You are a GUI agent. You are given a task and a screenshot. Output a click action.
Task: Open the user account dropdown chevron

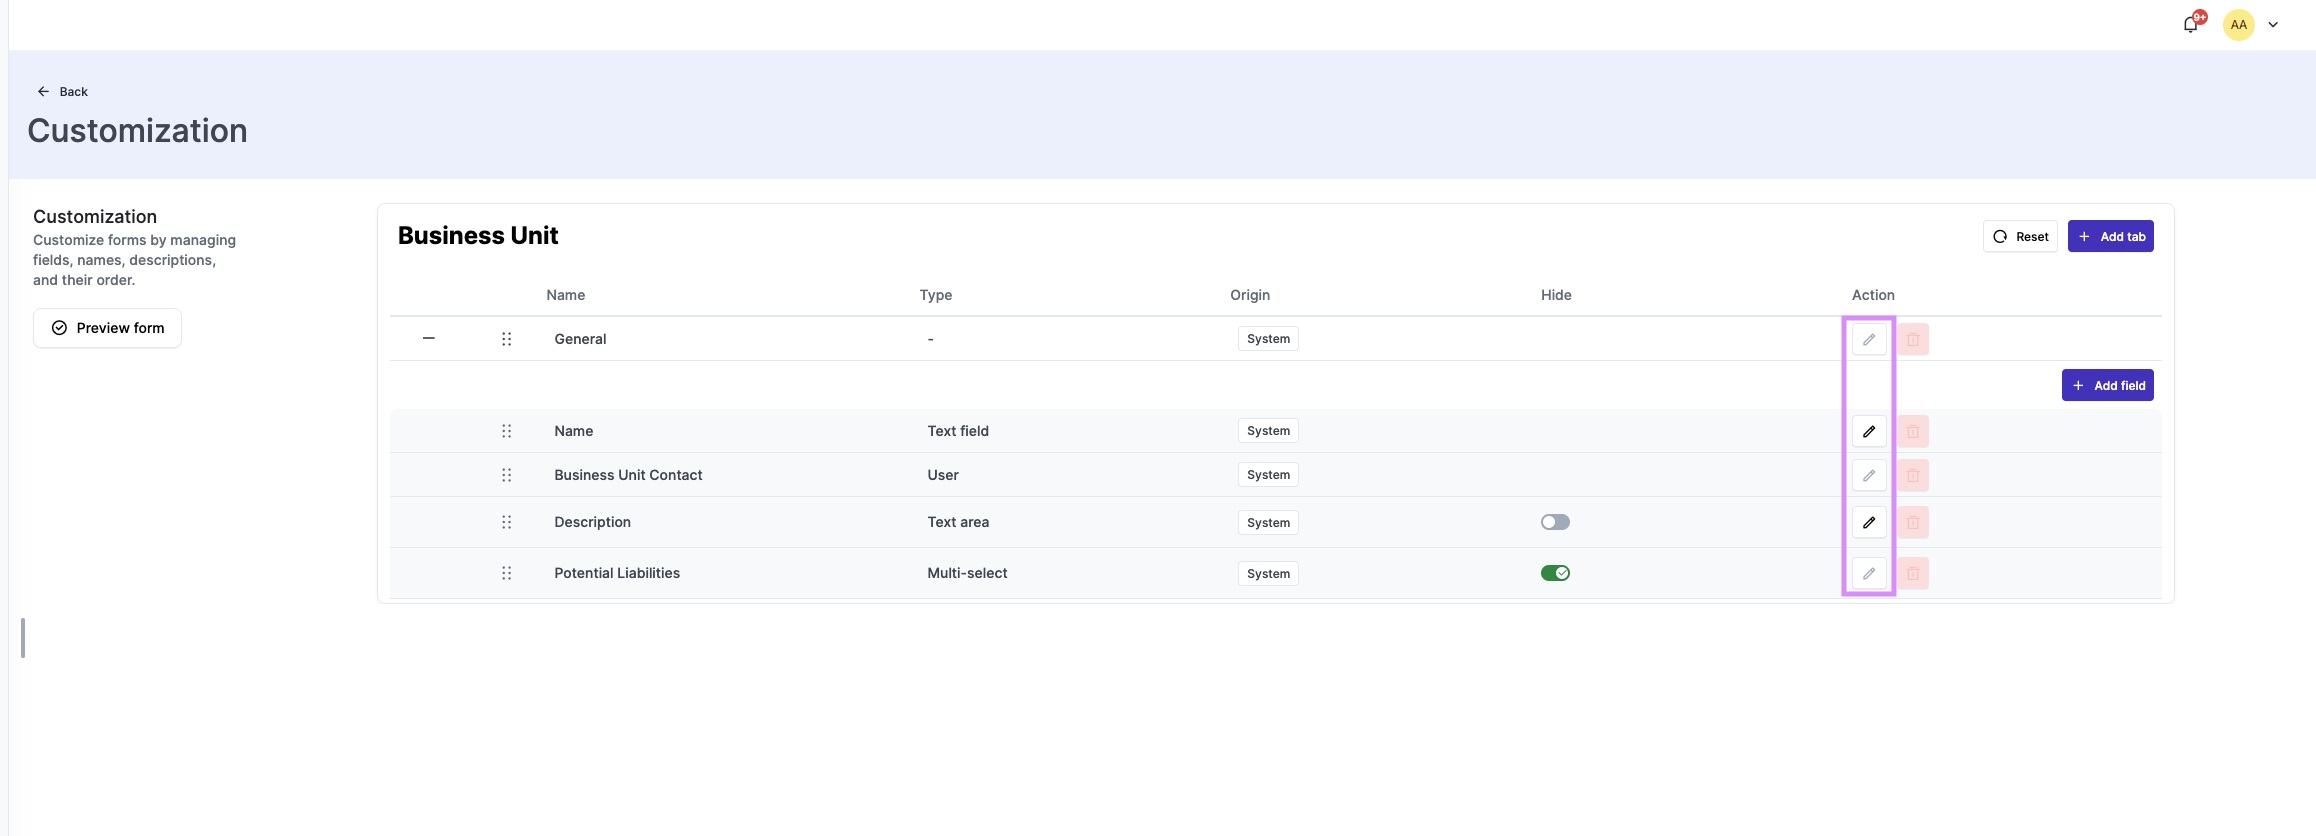[x=2273, y=25]
